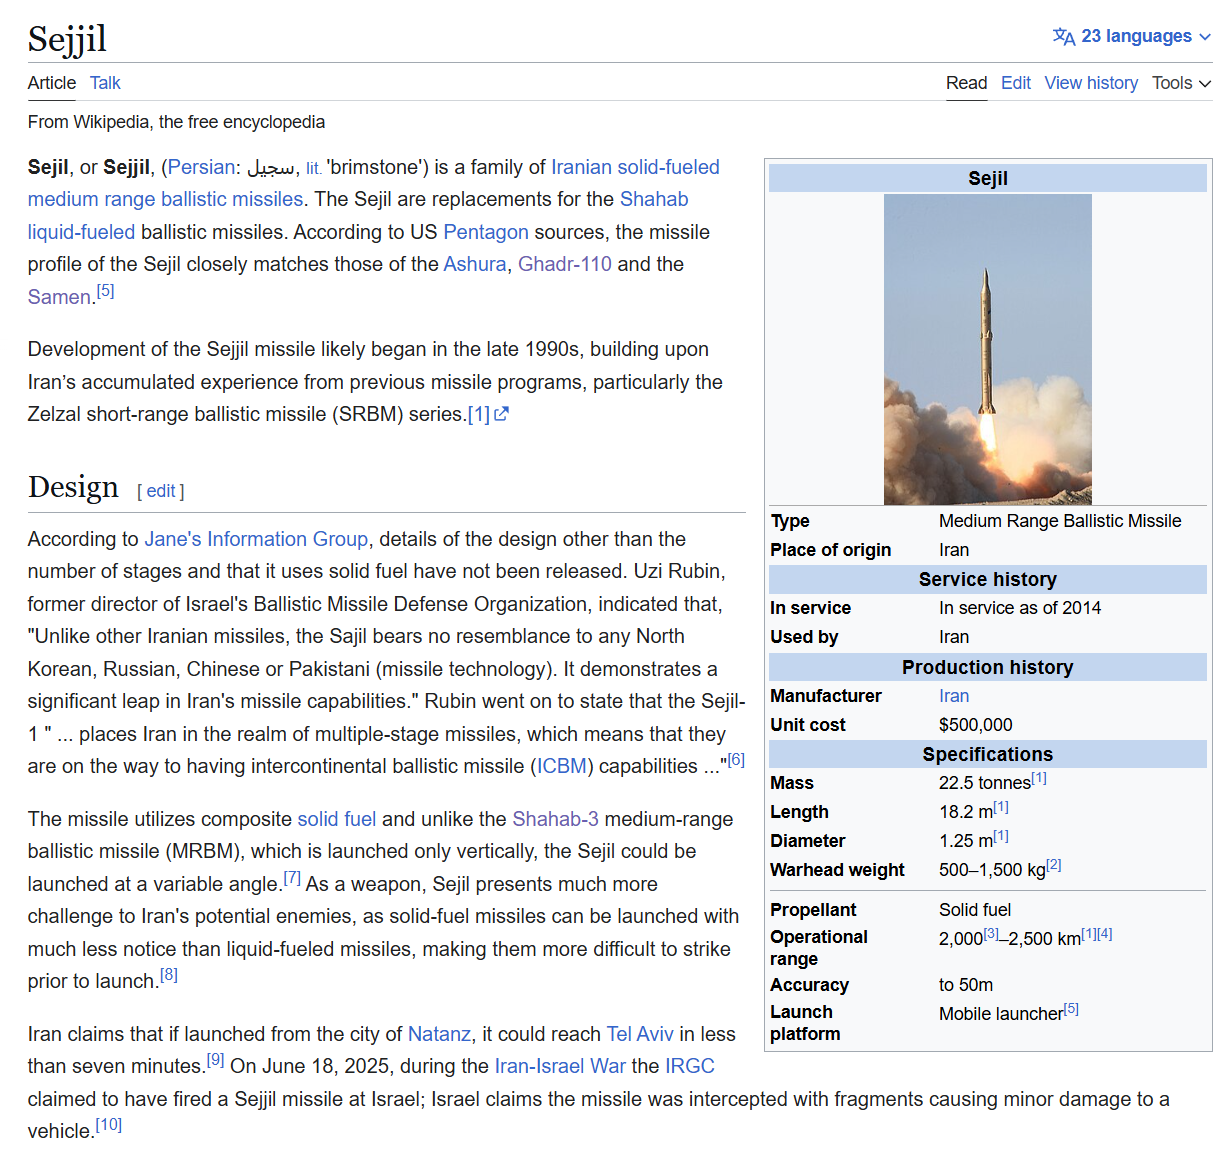Follow the ICBM link
1221x1164 pixels.
pos(562,766)
